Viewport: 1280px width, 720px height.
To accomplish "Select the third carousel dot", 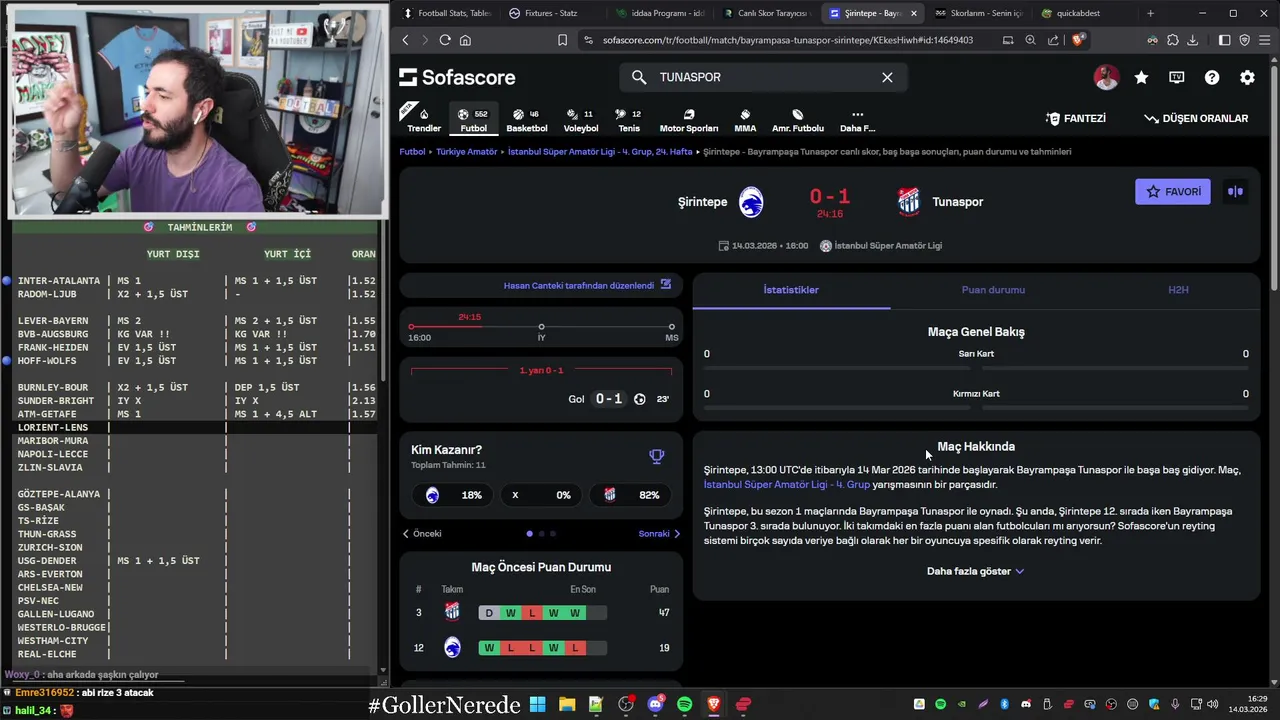I will (553, 534).
